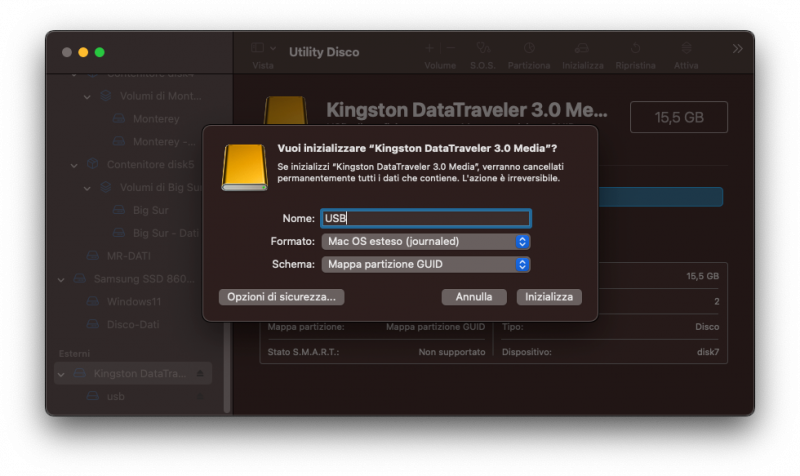This screenshot has height=476, width=800.
Task: Focus the Nome text field
Action: click(426, 218)
